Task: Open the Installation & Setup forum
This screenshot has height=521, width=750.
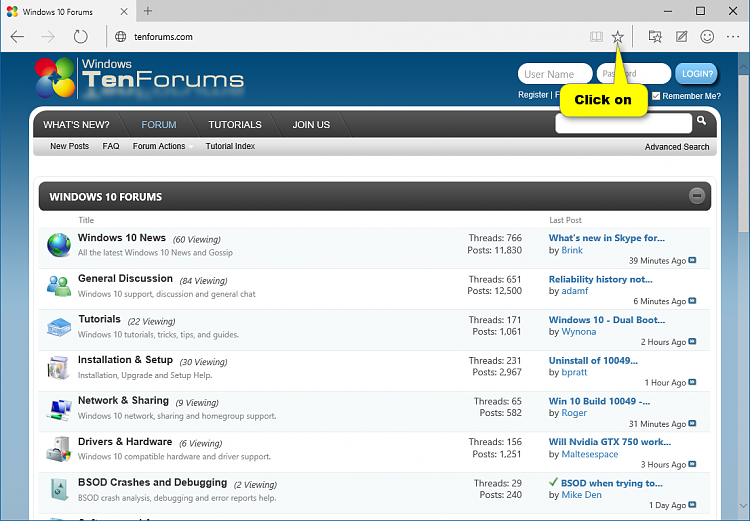Action: point(125,360)
